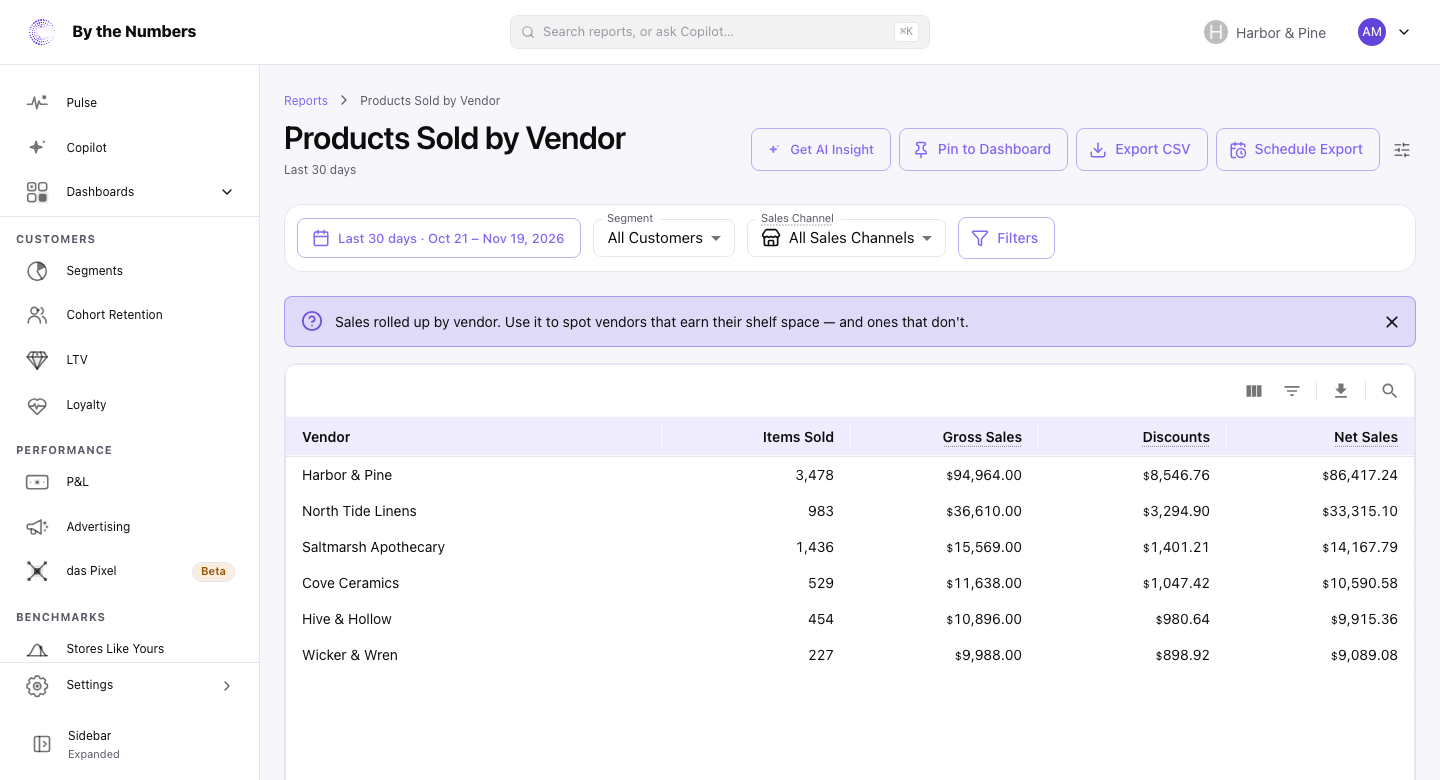Toggle the Sidebar Expanded control
The width and height of the screenshot is (1440, 780).
[x=130, y=744]
